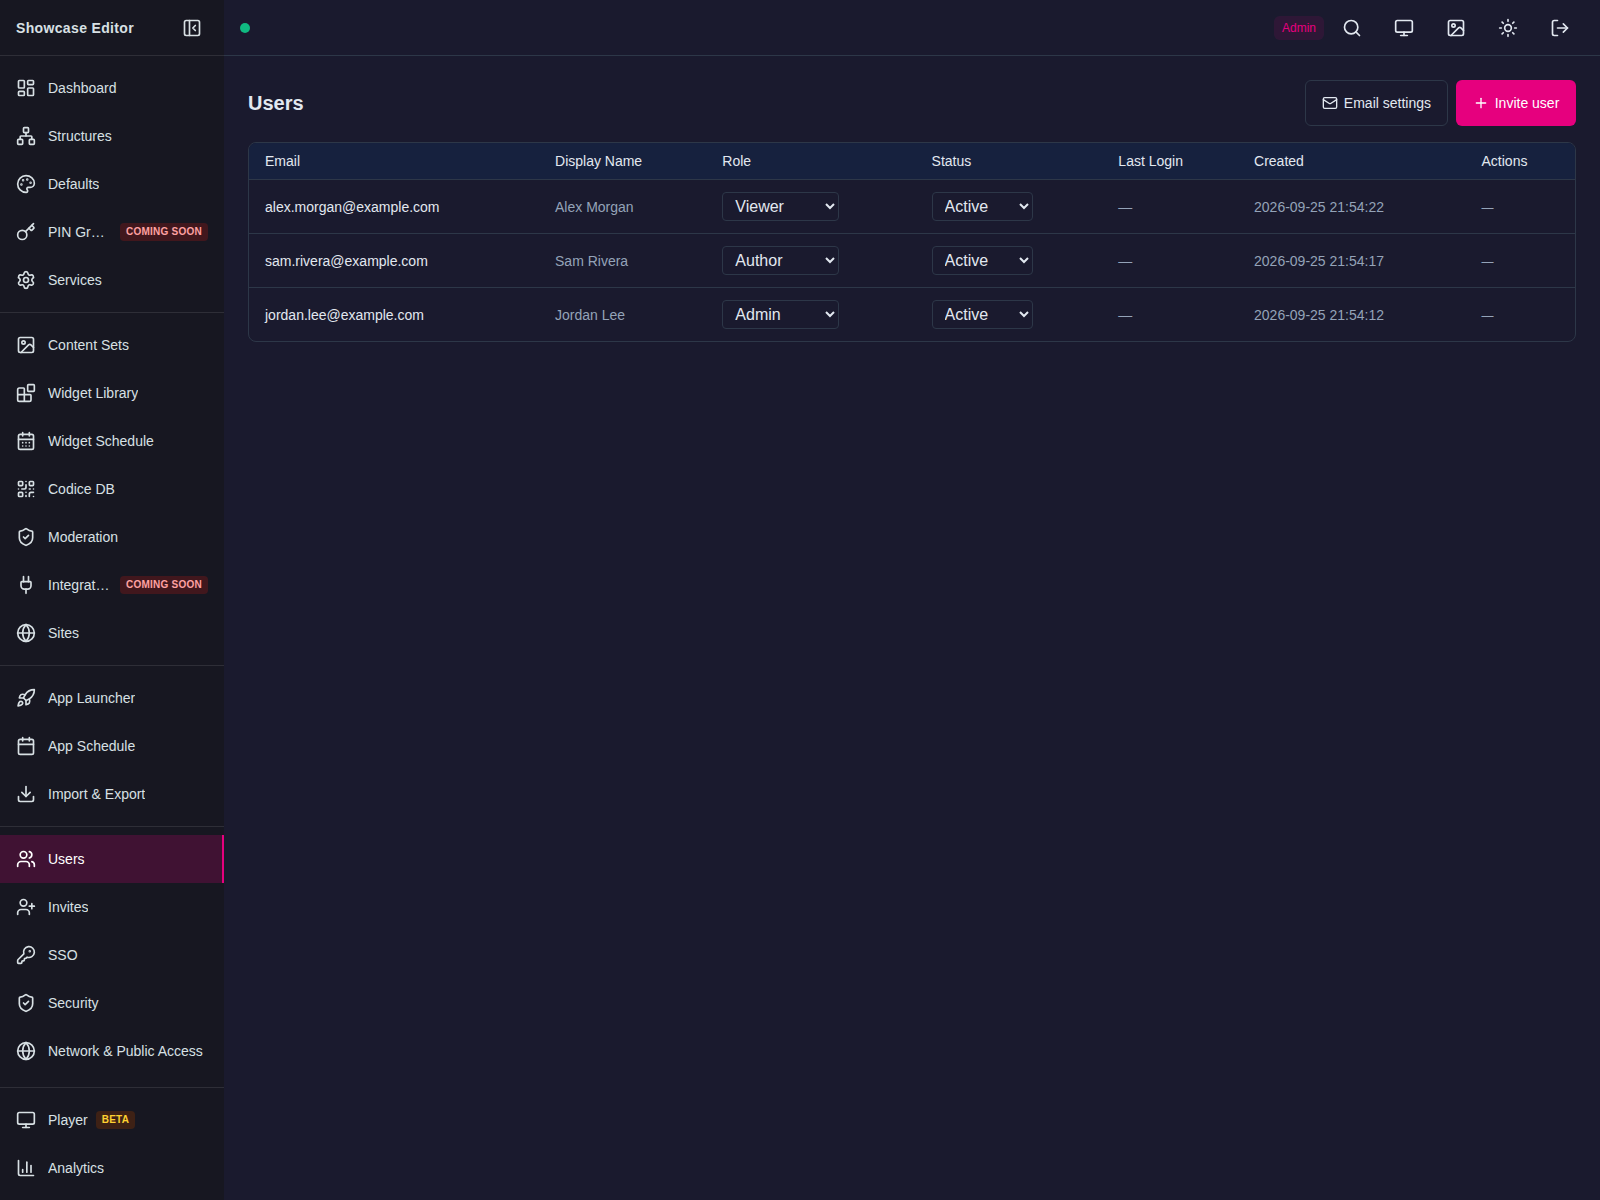This screenshot has height=1200, width=1600.
Task: Click the Admin badge in header
Action: pos(1299,28)
